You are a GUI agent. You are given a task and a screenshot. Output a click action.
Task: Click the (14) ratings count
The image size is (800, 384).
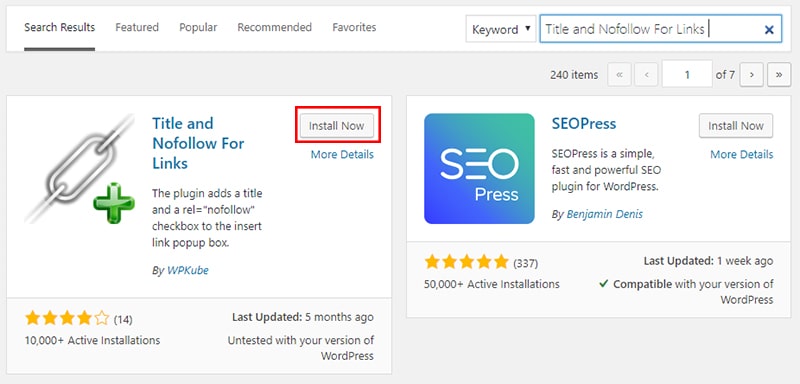[123, 320]
